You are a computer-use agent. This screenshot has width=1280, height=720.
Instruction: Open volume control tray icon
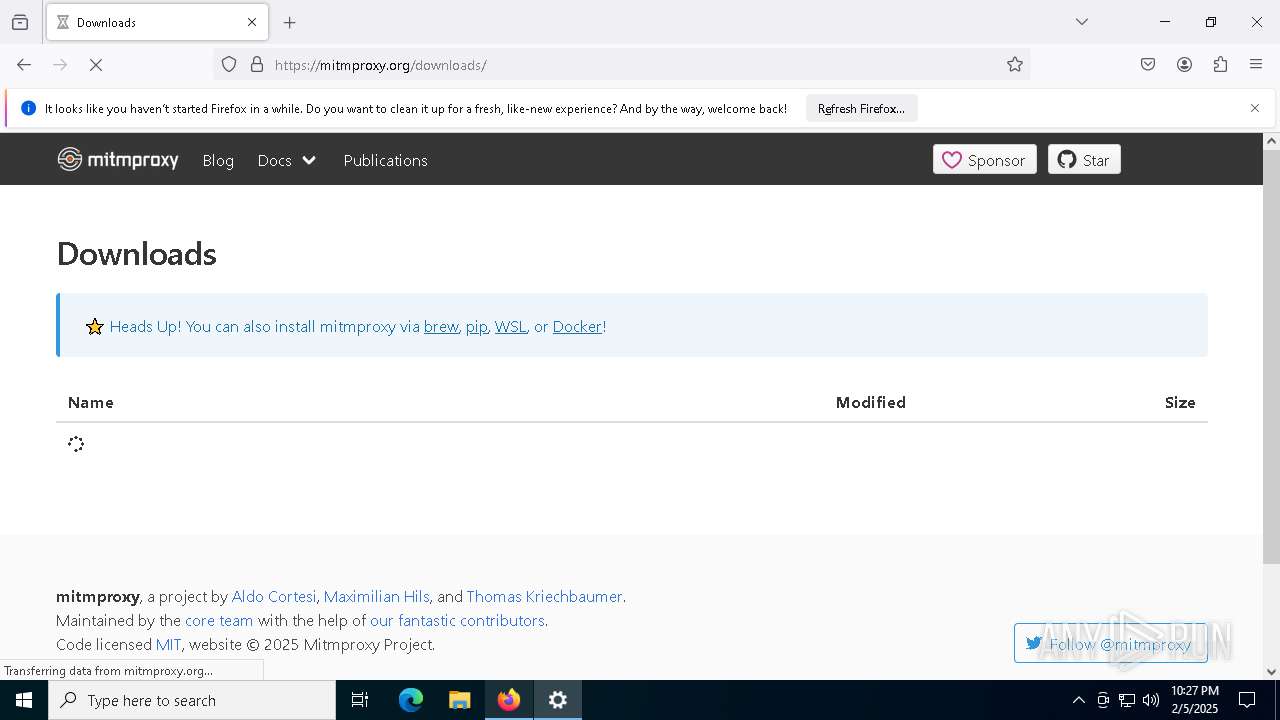tap(1151, 700)
